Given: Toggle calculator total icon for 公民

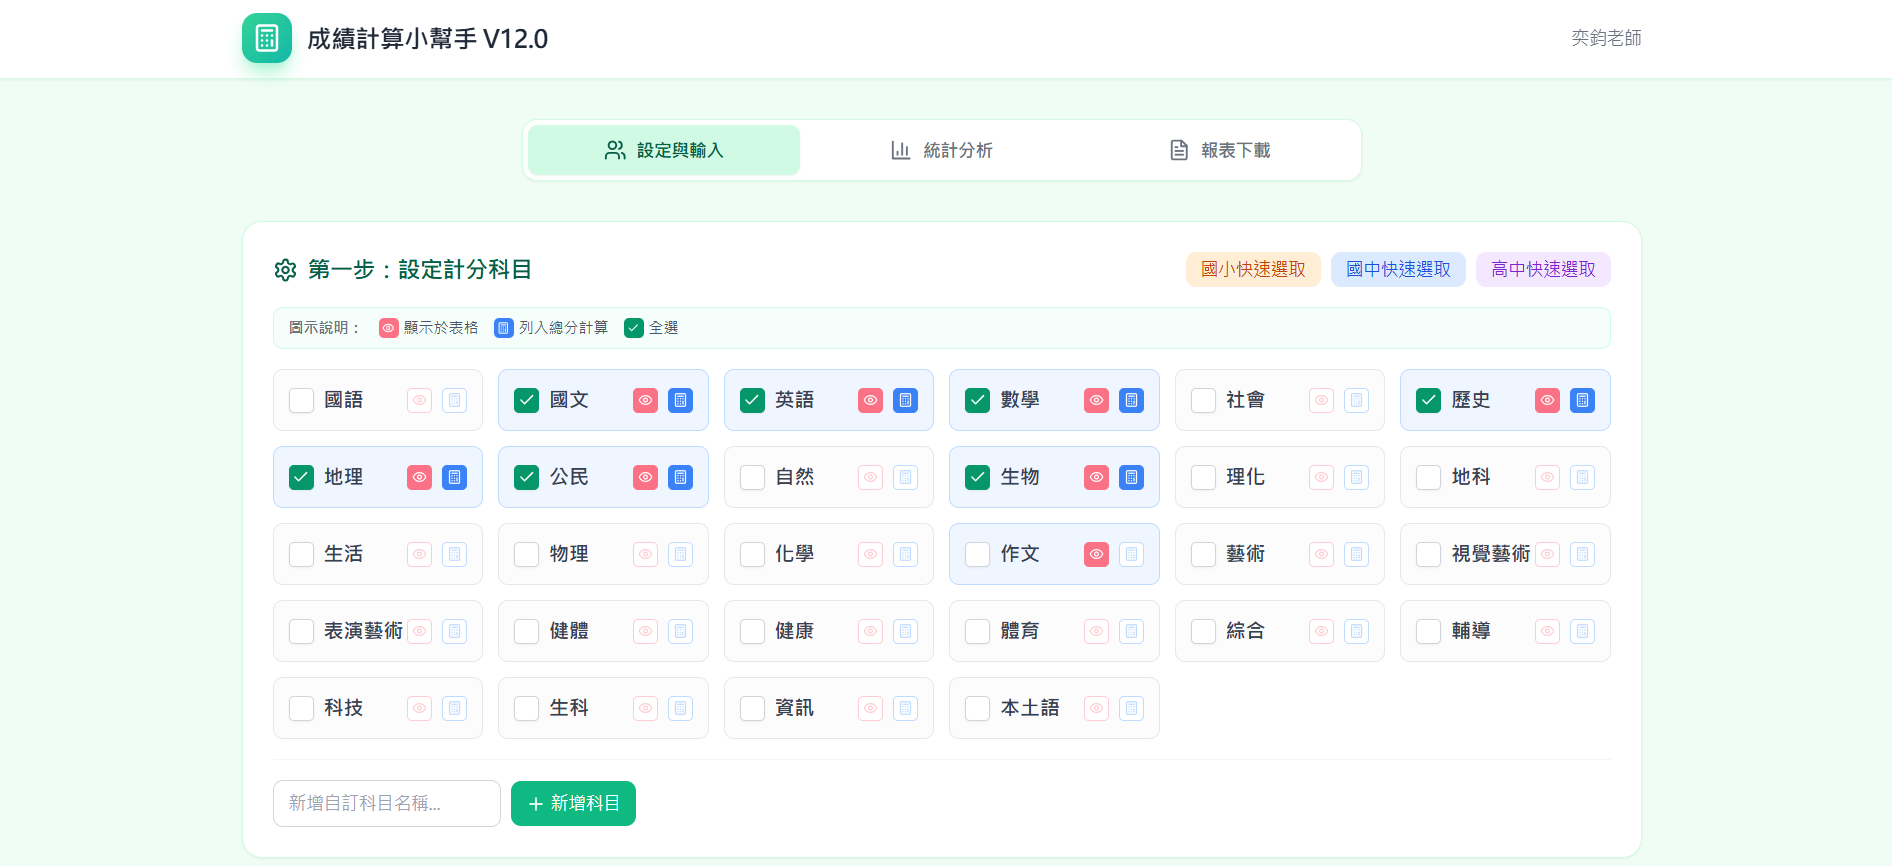Looking at the screenshot, I should click(680, 477).
